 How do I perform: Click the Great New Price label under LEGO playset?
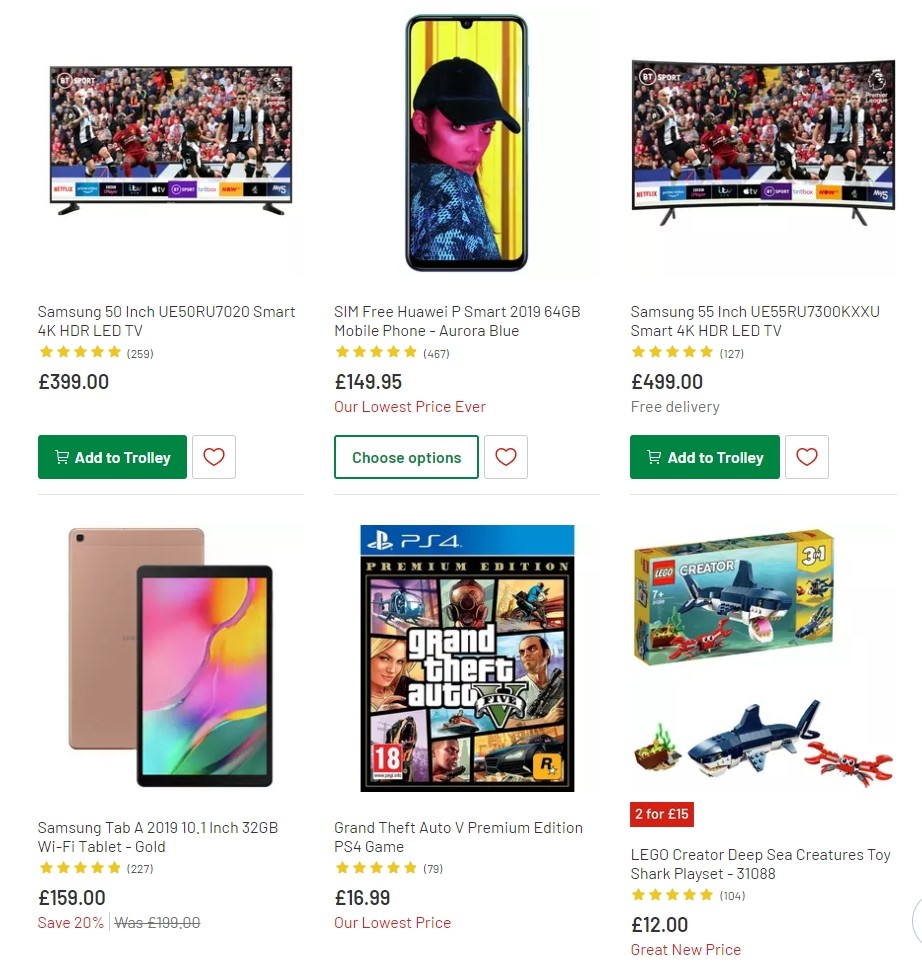(x=685, y=949)
